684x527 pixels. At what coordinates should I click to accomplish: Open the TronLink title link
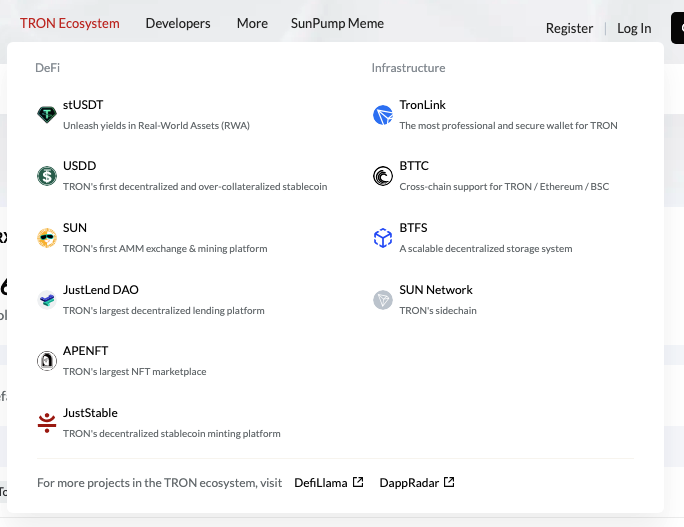click(422, 105)
